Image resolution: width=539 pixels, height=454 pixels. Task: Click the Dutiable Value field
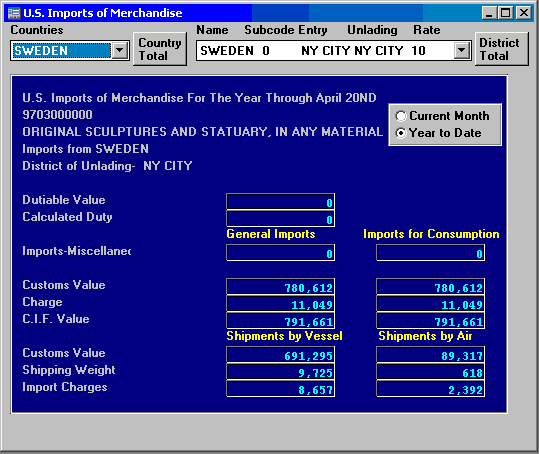coord(280,202)
